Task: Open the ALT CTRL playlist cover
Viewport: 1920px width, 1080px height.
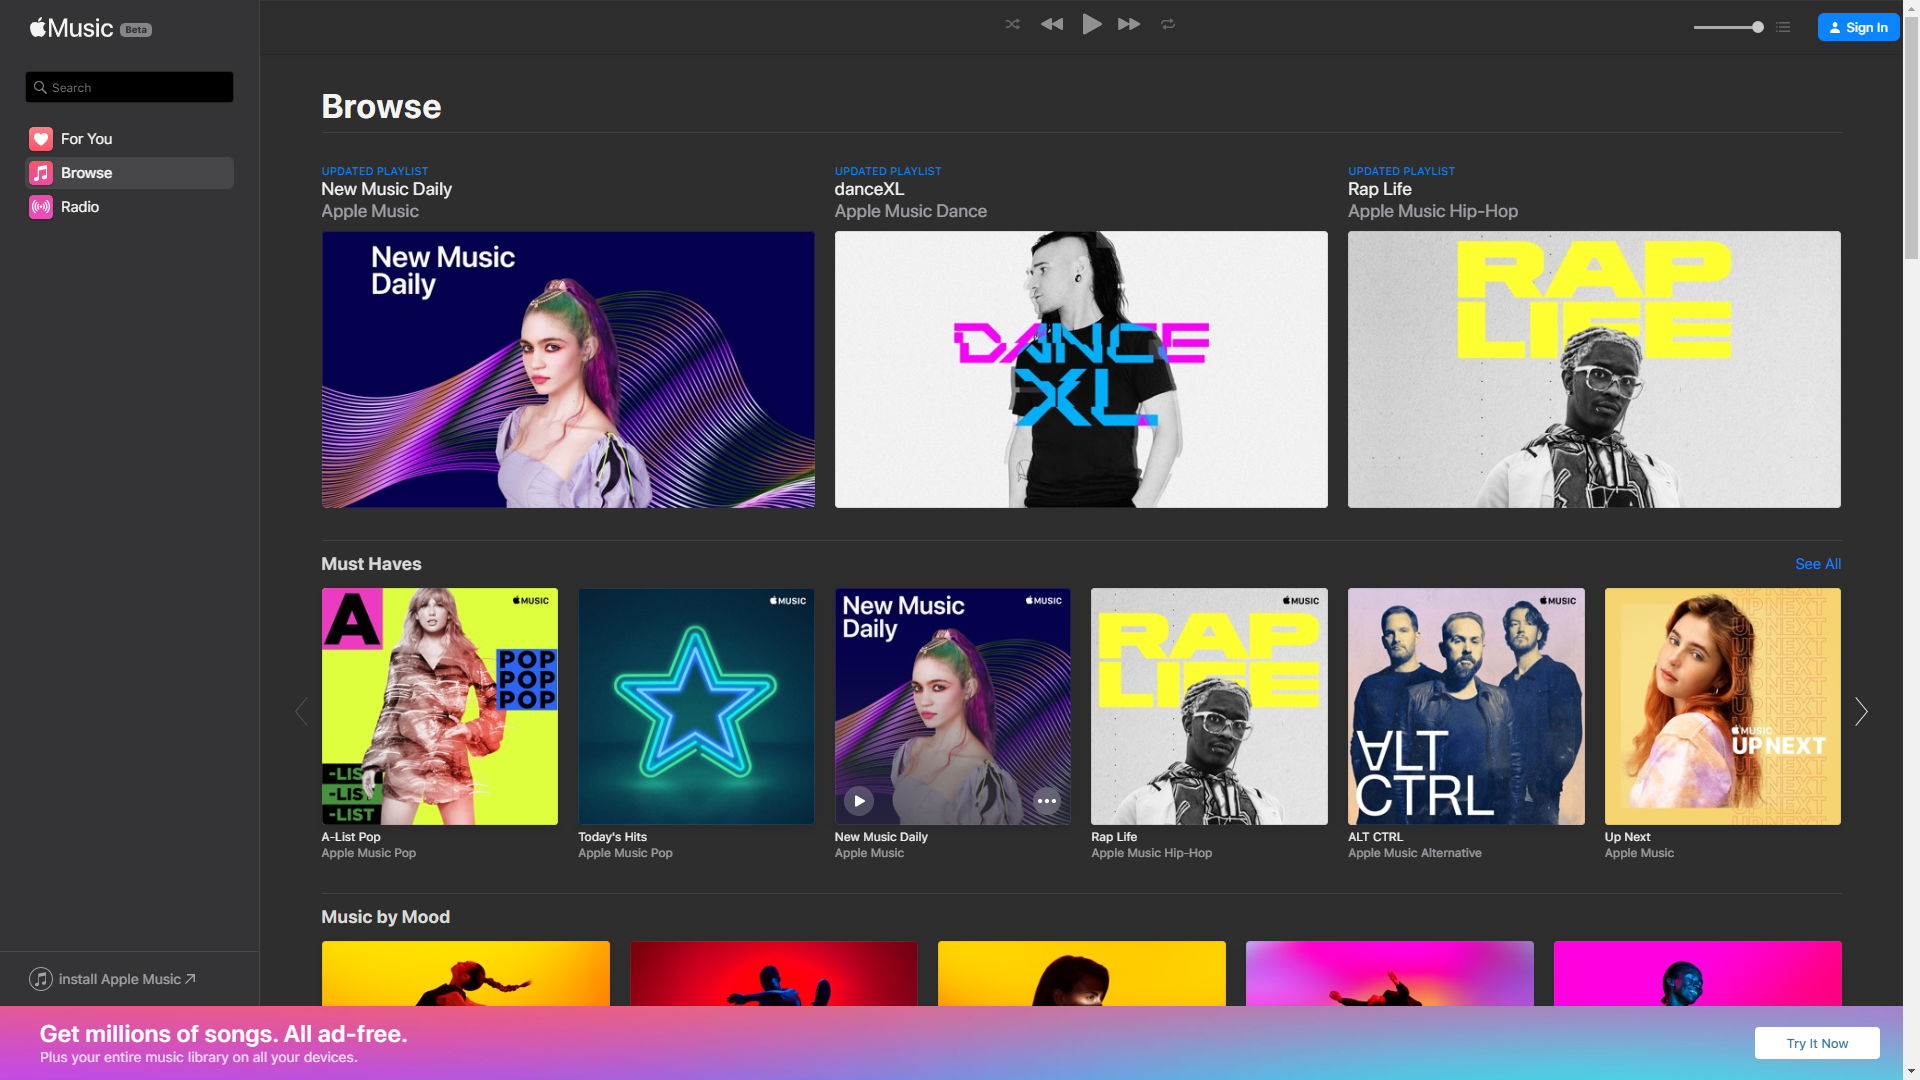Action: [1466, 706]
